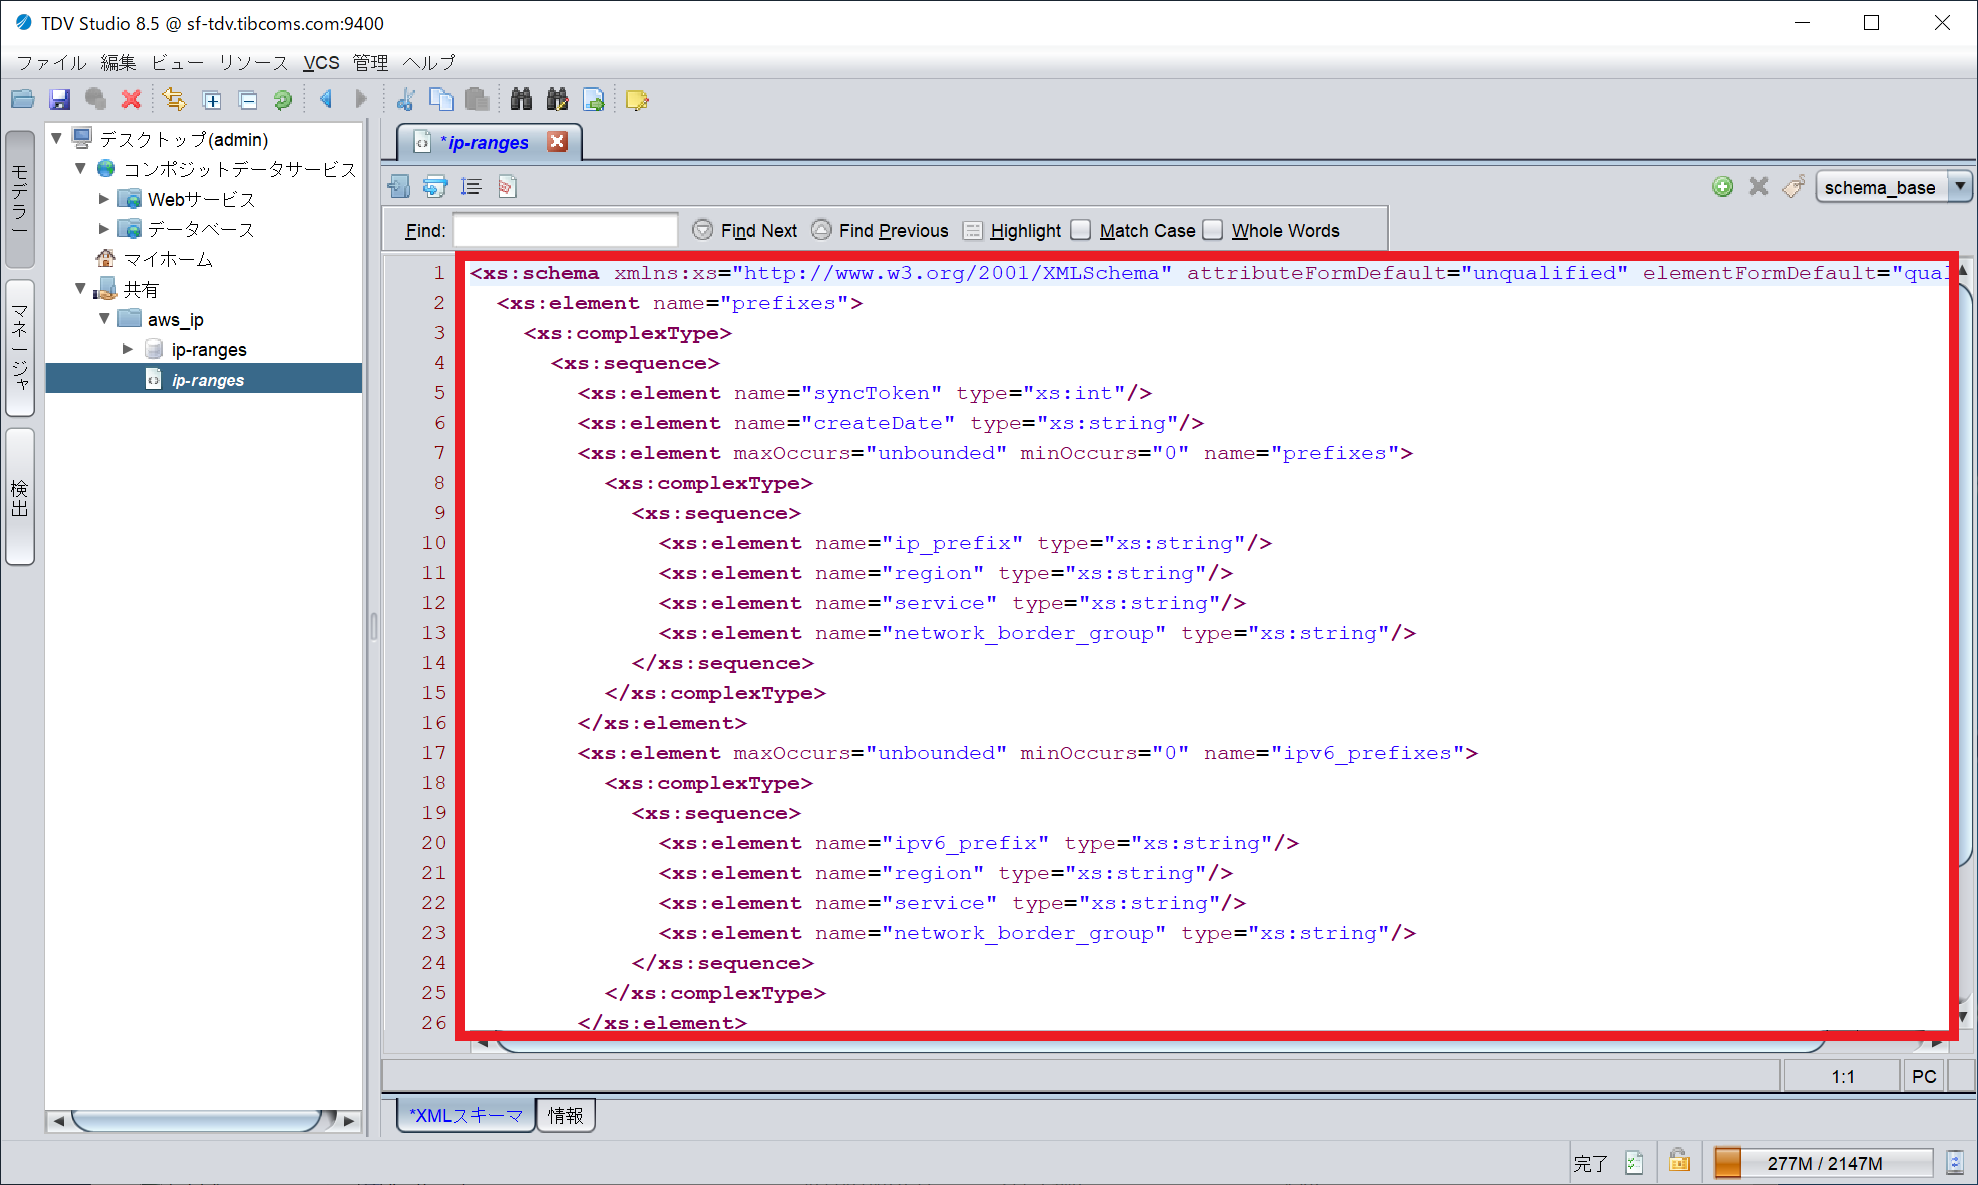Open the ヘルプ menu
Viewport: 1978px width, 1185px height.
[x=429, y=62]
